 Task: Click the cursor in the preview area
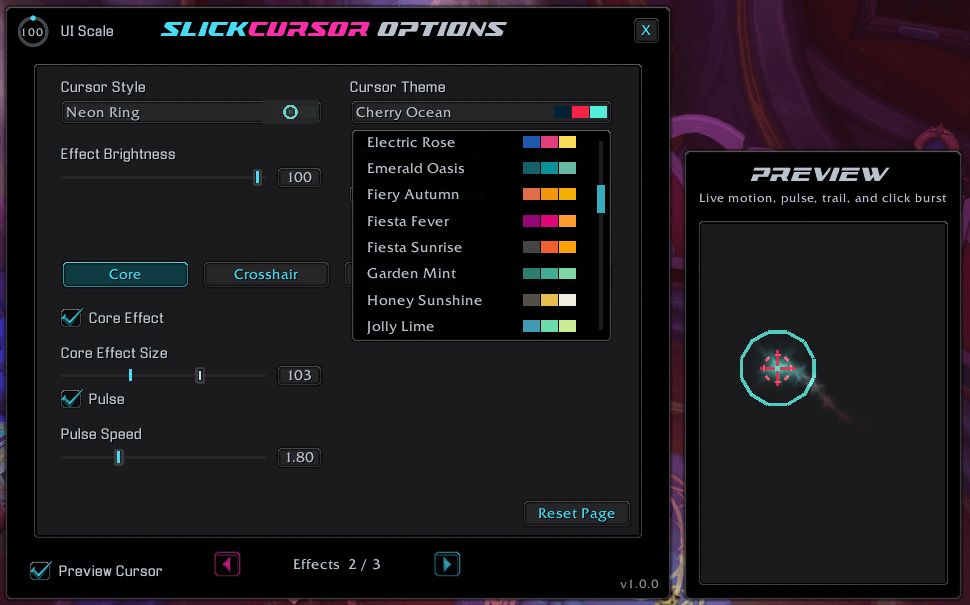pos(778,368)
